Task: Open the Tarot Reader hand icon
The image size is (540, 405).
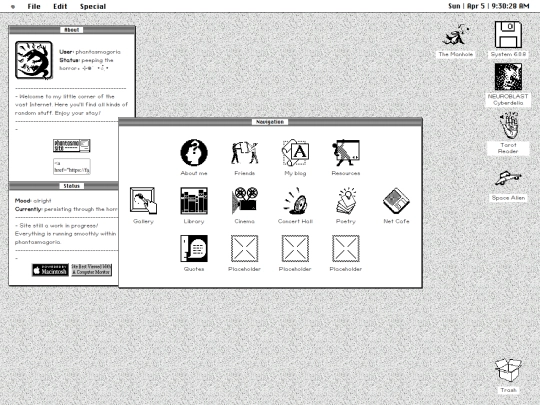Action: point(508,125)
